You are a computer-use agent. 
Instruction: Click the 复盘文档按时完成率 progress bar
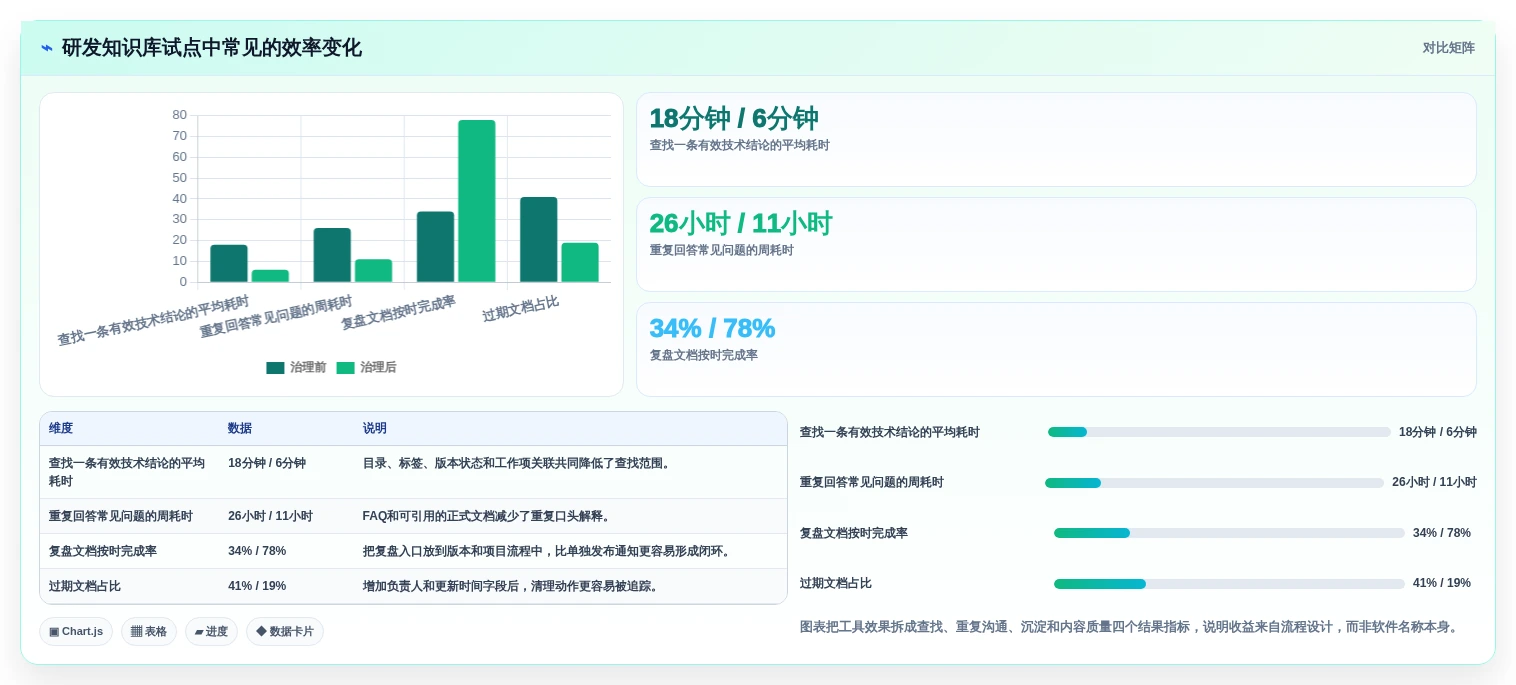[x=1229, y=533]
